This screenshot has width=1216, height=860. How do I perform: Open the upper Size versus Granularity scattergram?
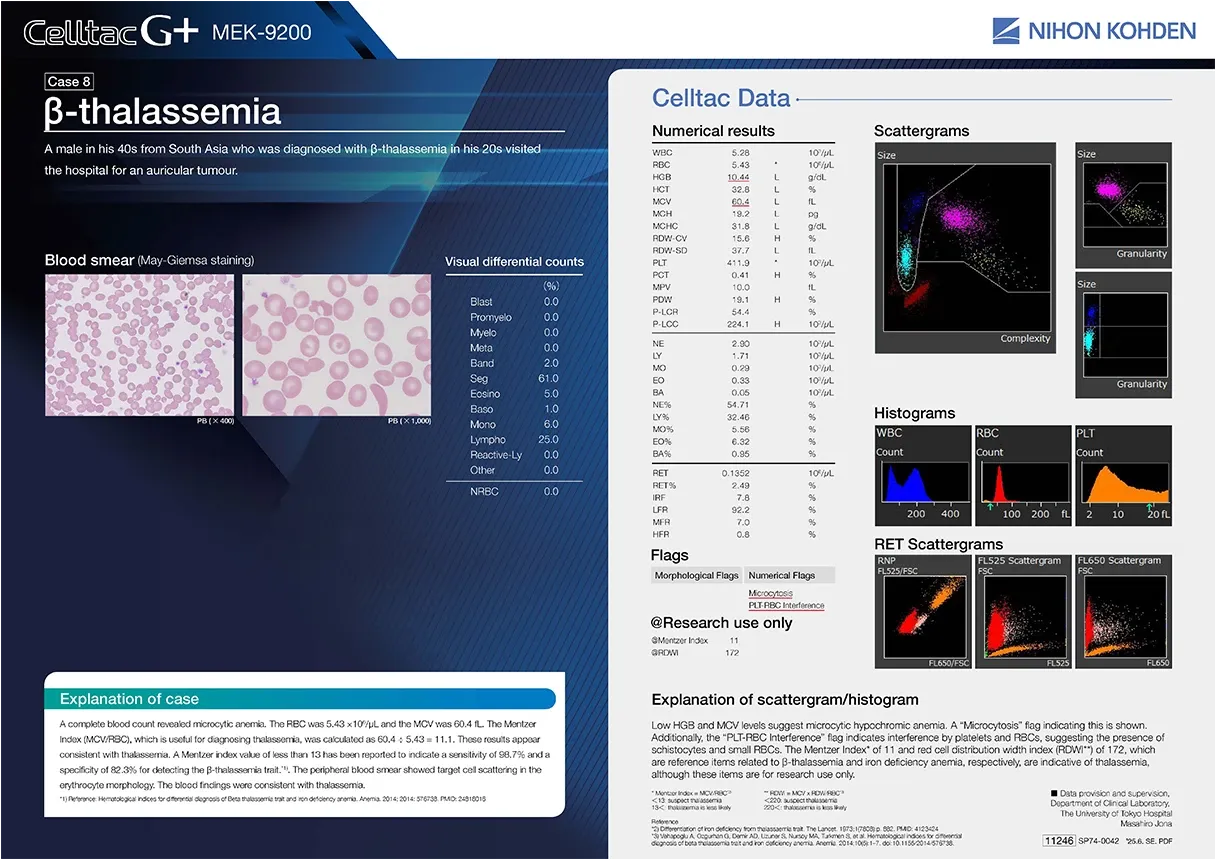1123,203
